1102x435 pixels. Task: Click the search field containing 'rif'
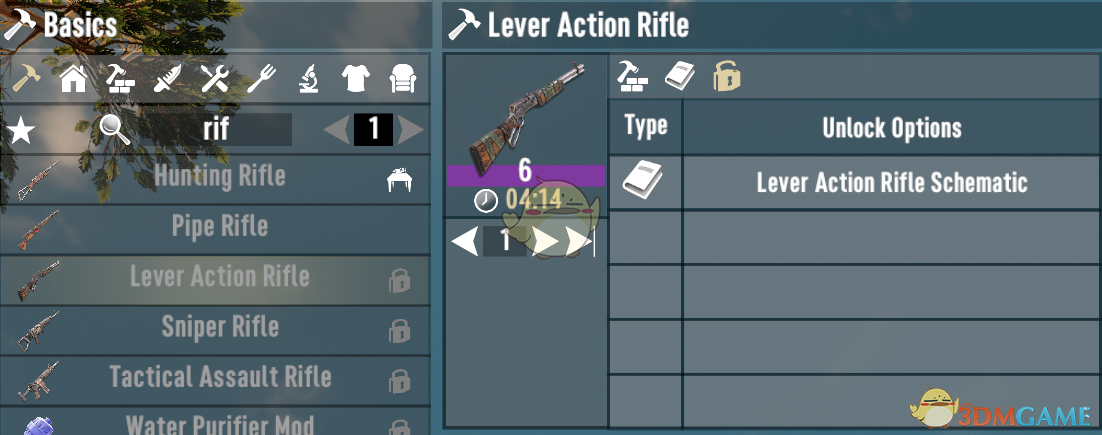[x=215, y=129]
